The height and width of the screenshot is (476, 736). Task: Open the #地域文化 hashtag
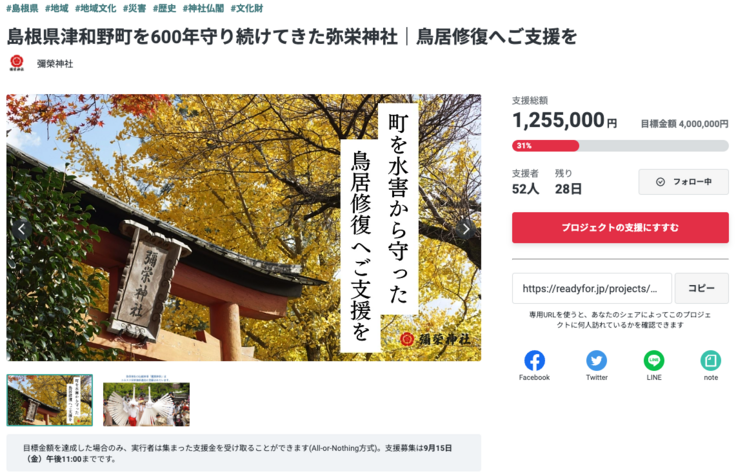point(95,8)
